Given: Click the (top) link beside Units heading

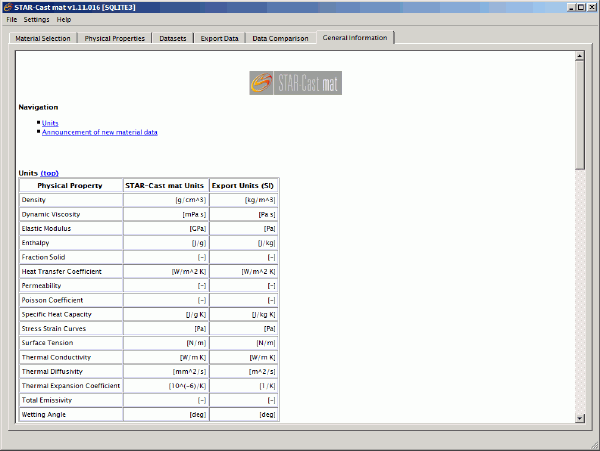Looking at the screenshot, I should [49, 173].
